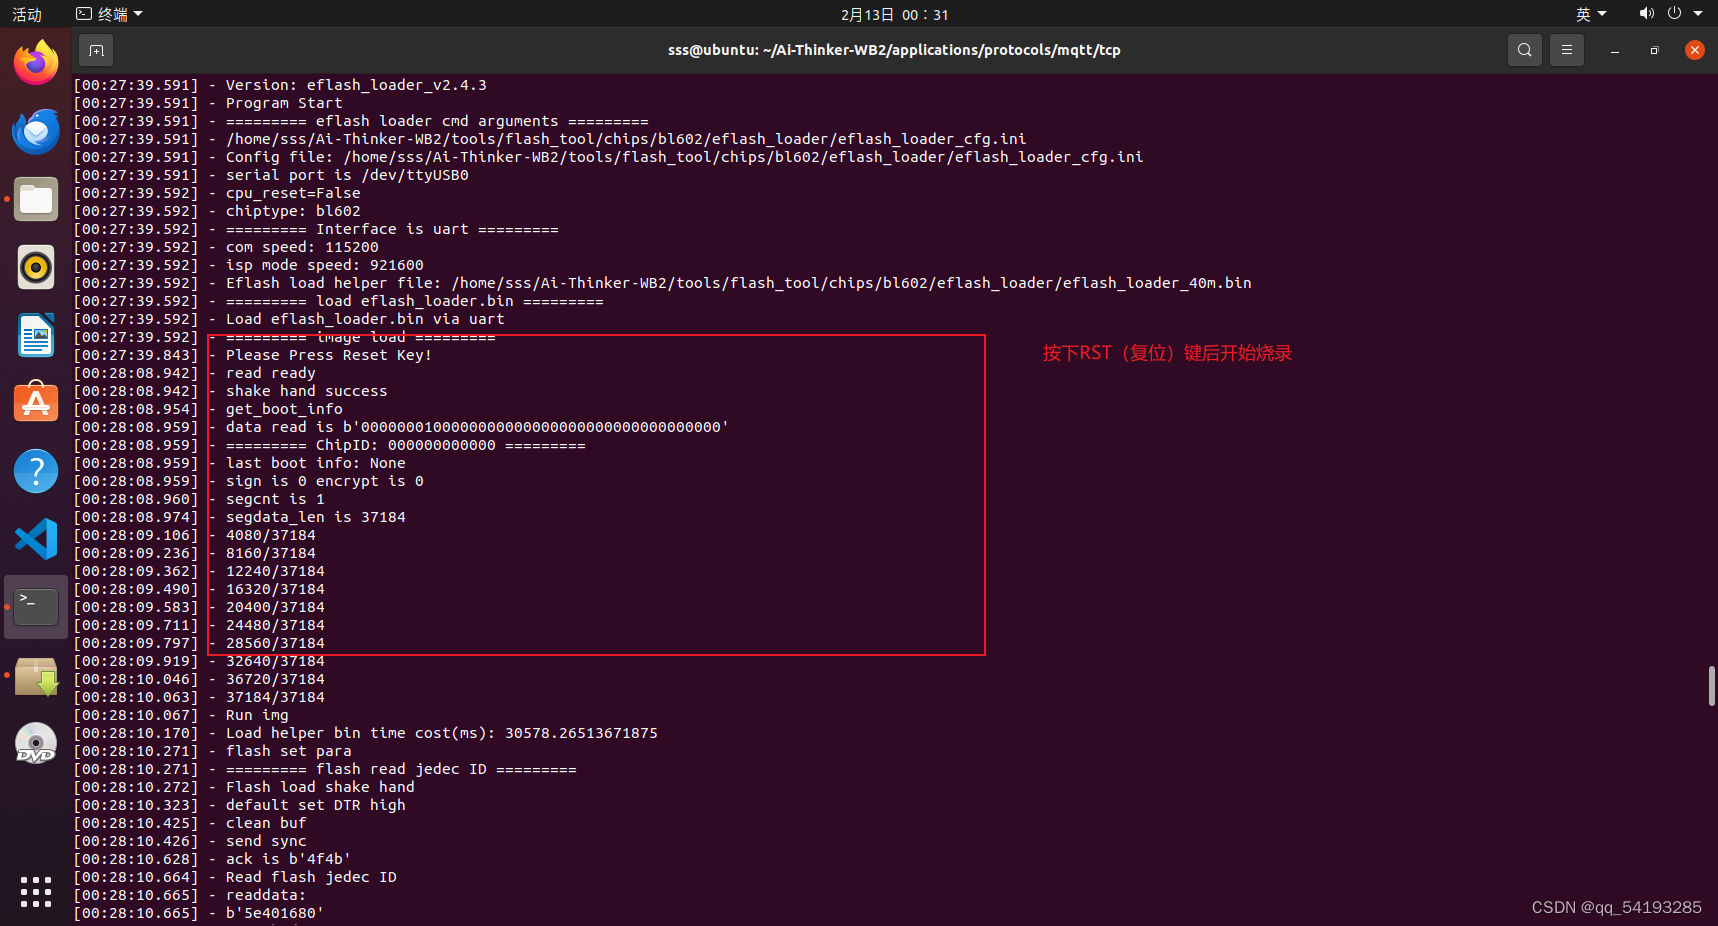The height and width of the screenshot is (926, 1718).
Task: Open the terminal hamburger menu
Action: pos(1566,49)
